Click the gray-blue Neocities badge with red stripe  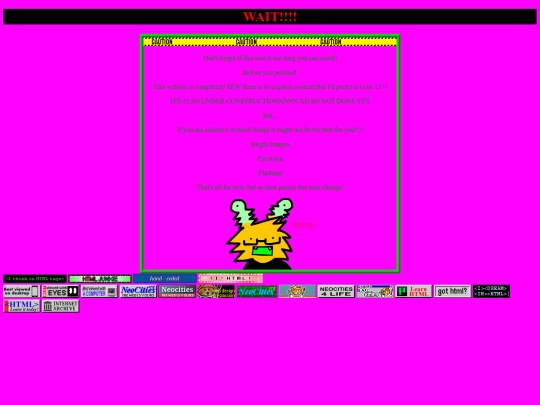(177, 291)
